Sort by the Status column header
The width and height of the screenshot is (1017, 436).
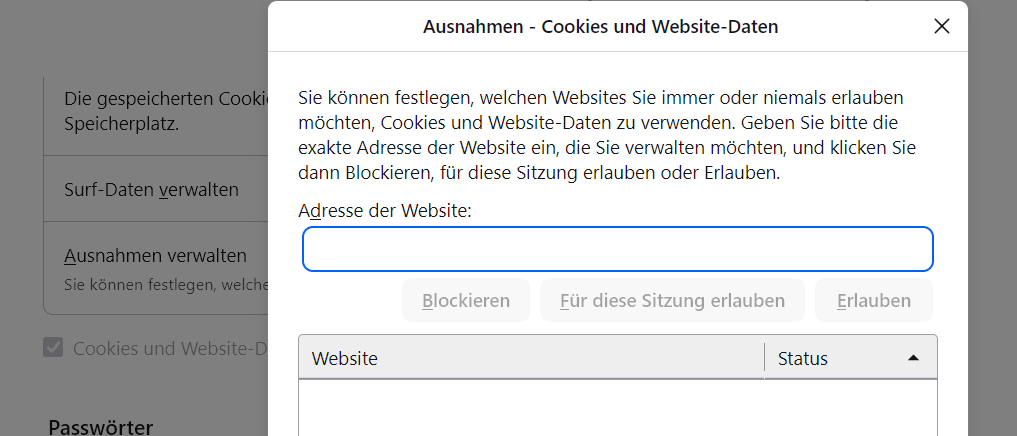pyautogui.click(x=803, y=358)
